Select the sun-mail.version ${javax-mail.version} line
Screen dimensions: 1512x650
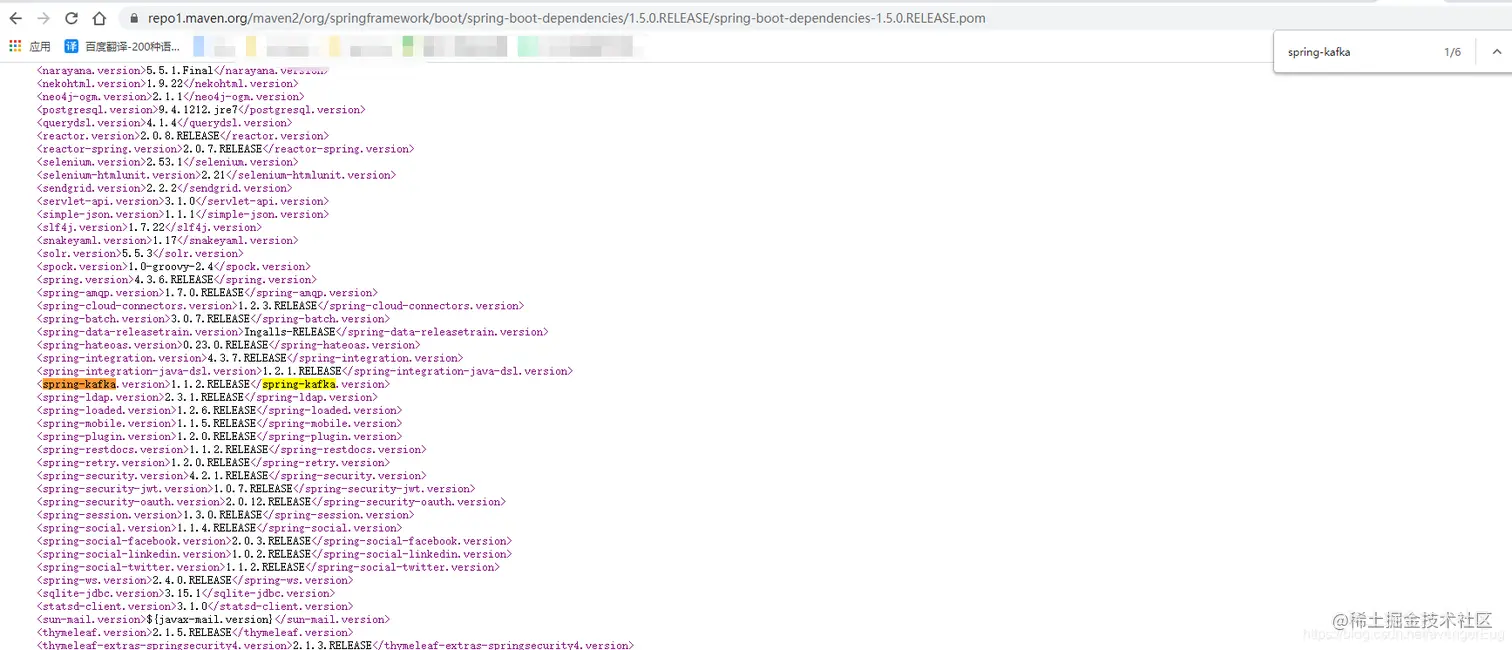213,618
